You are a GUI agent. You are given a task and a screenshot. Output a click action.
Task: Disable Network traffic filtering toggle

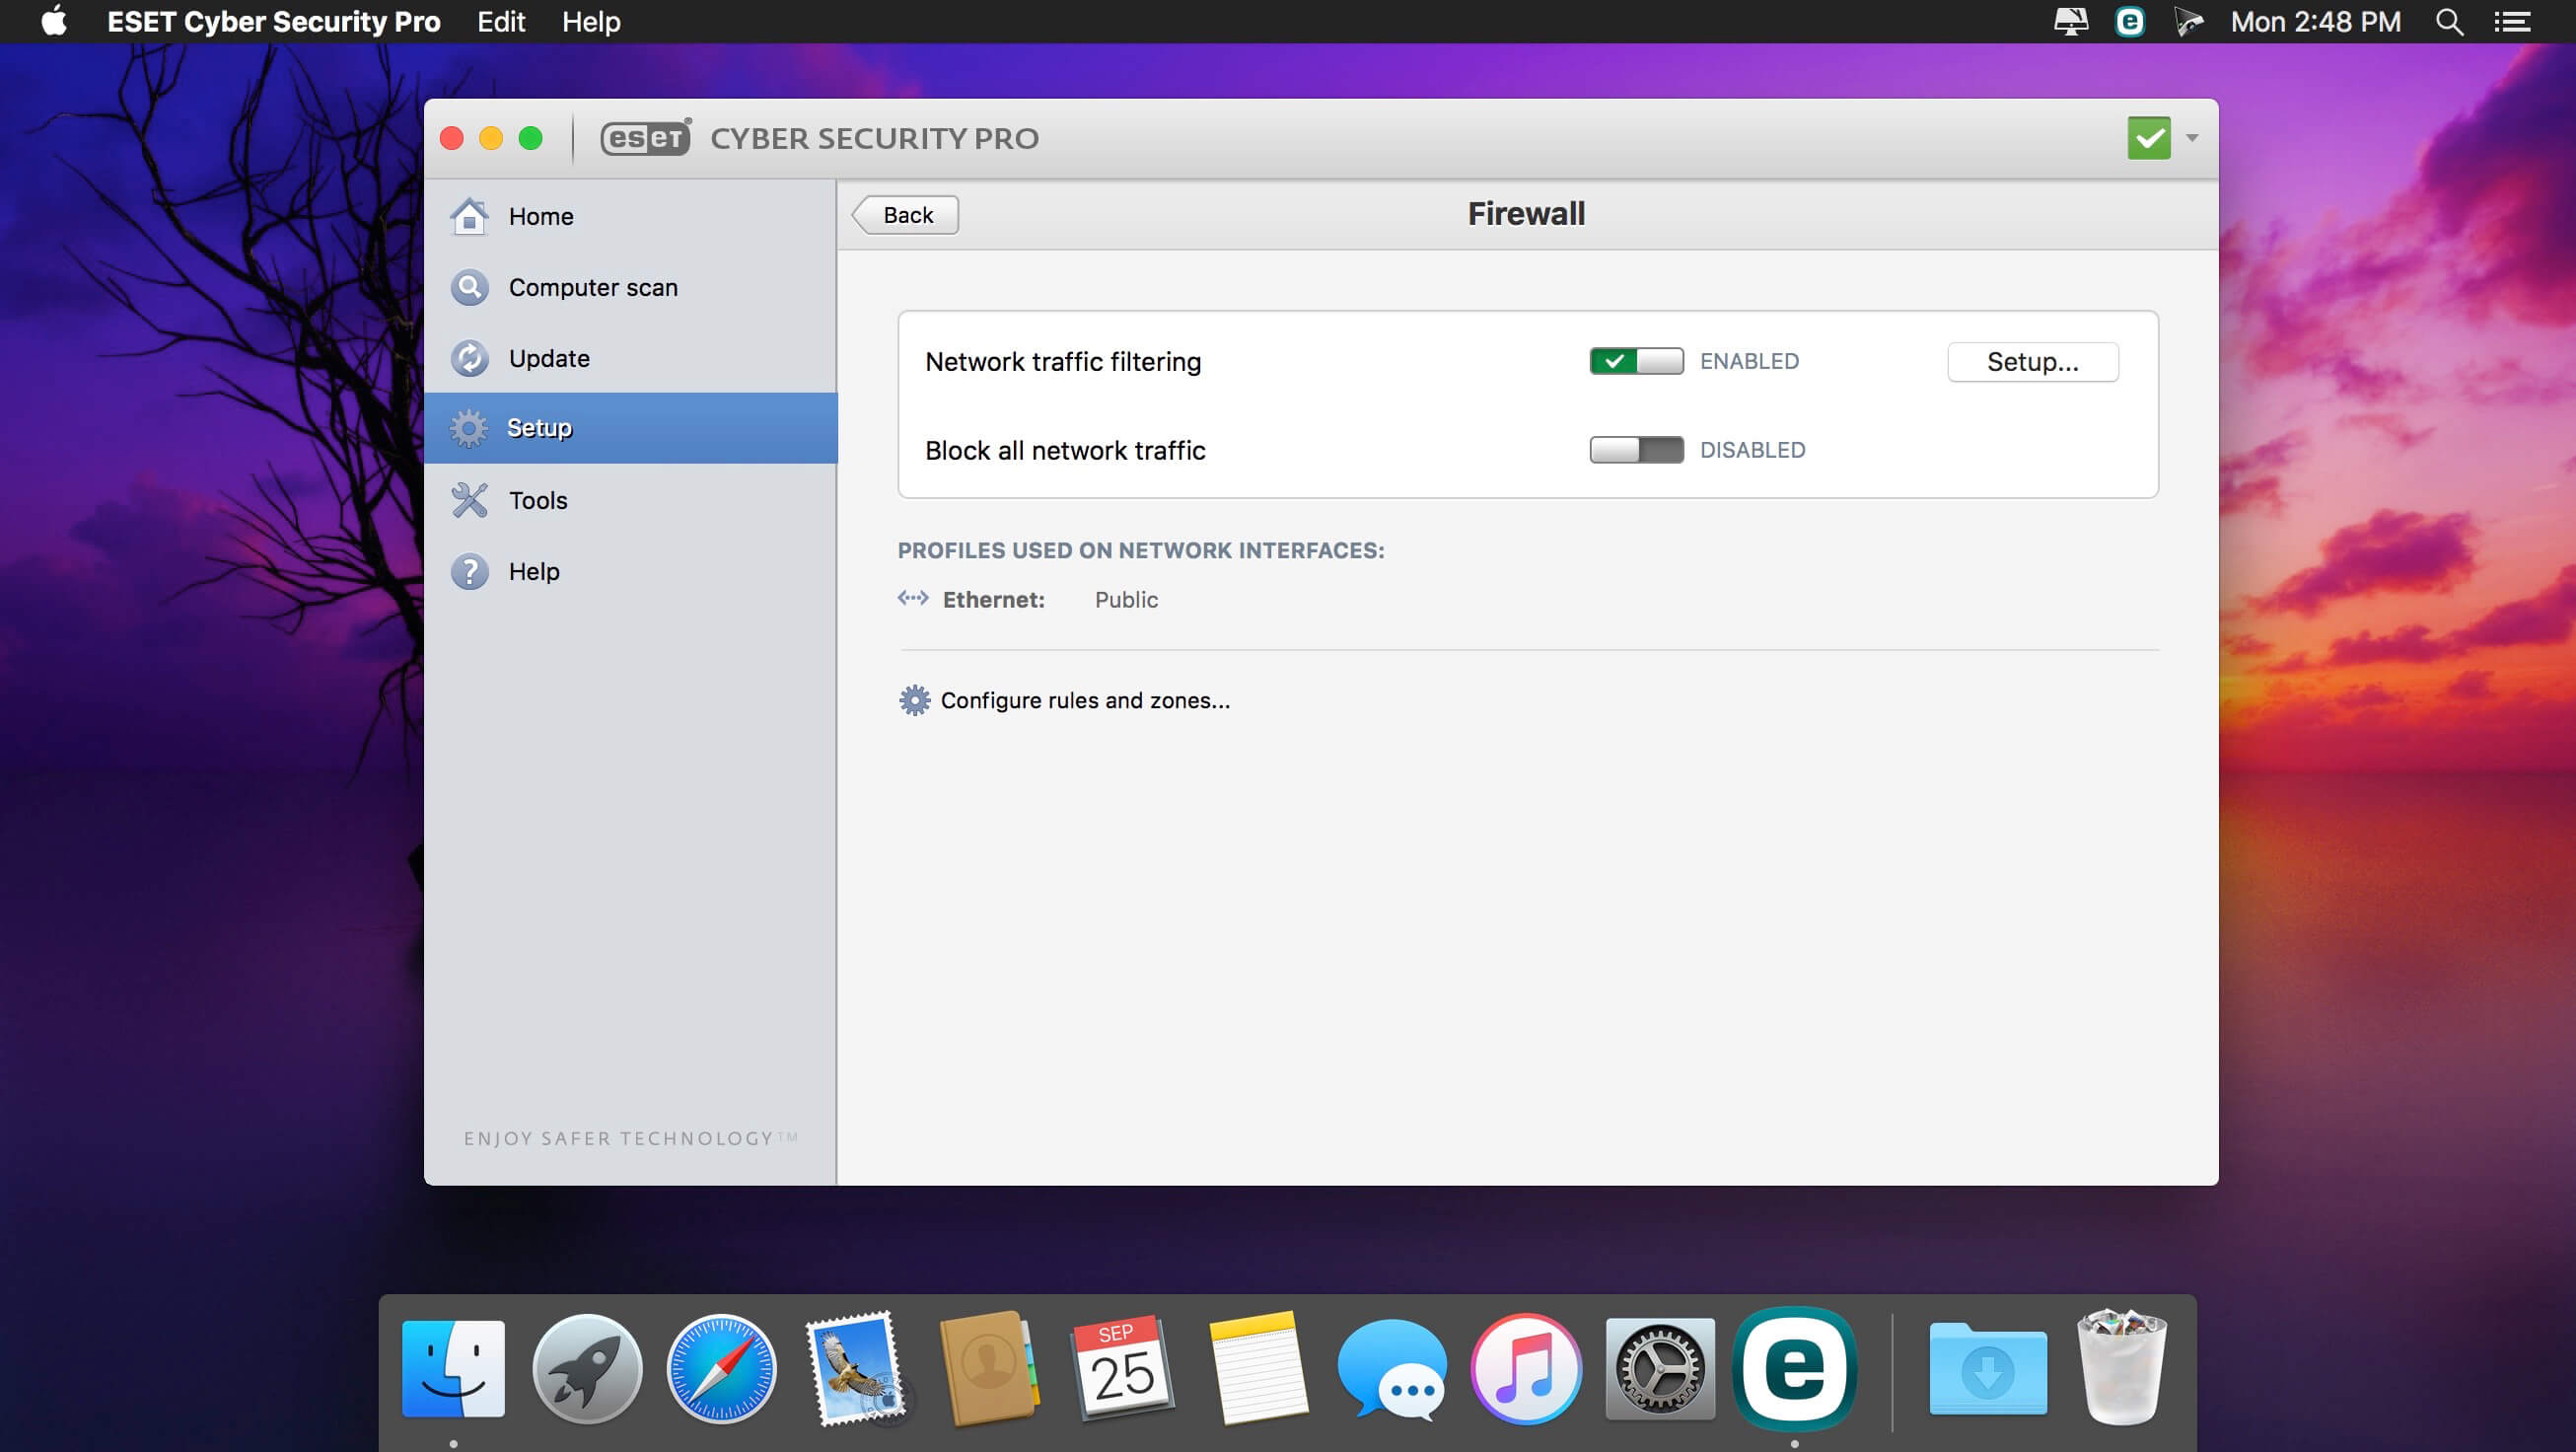1636,361
